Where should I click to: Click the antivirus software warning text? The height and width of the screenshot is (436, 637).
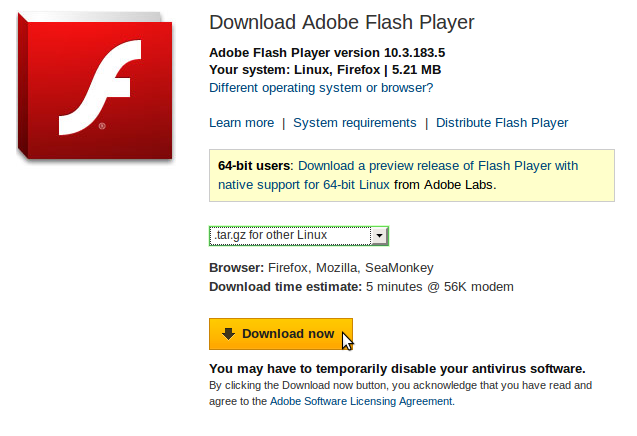click(397, 369)
